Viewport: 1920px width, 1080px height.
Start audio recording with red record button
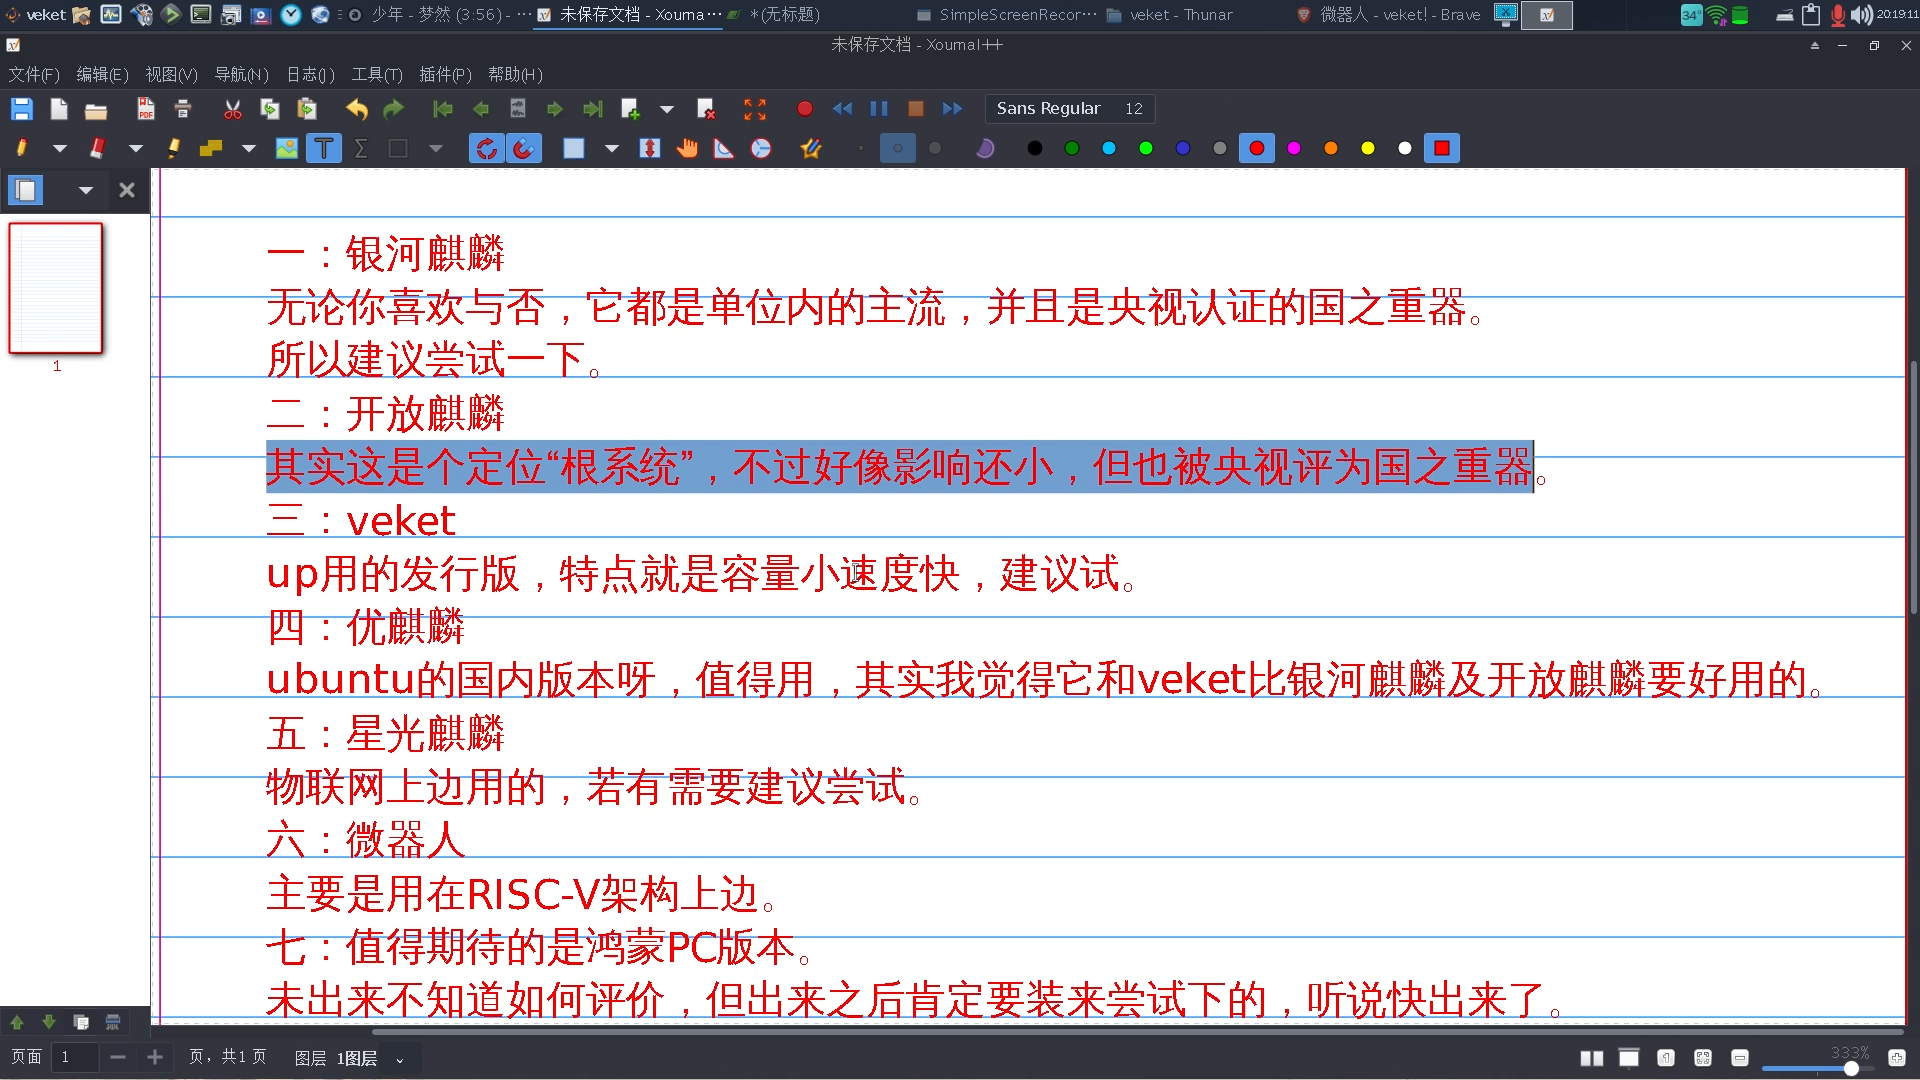tap(805, 109)
